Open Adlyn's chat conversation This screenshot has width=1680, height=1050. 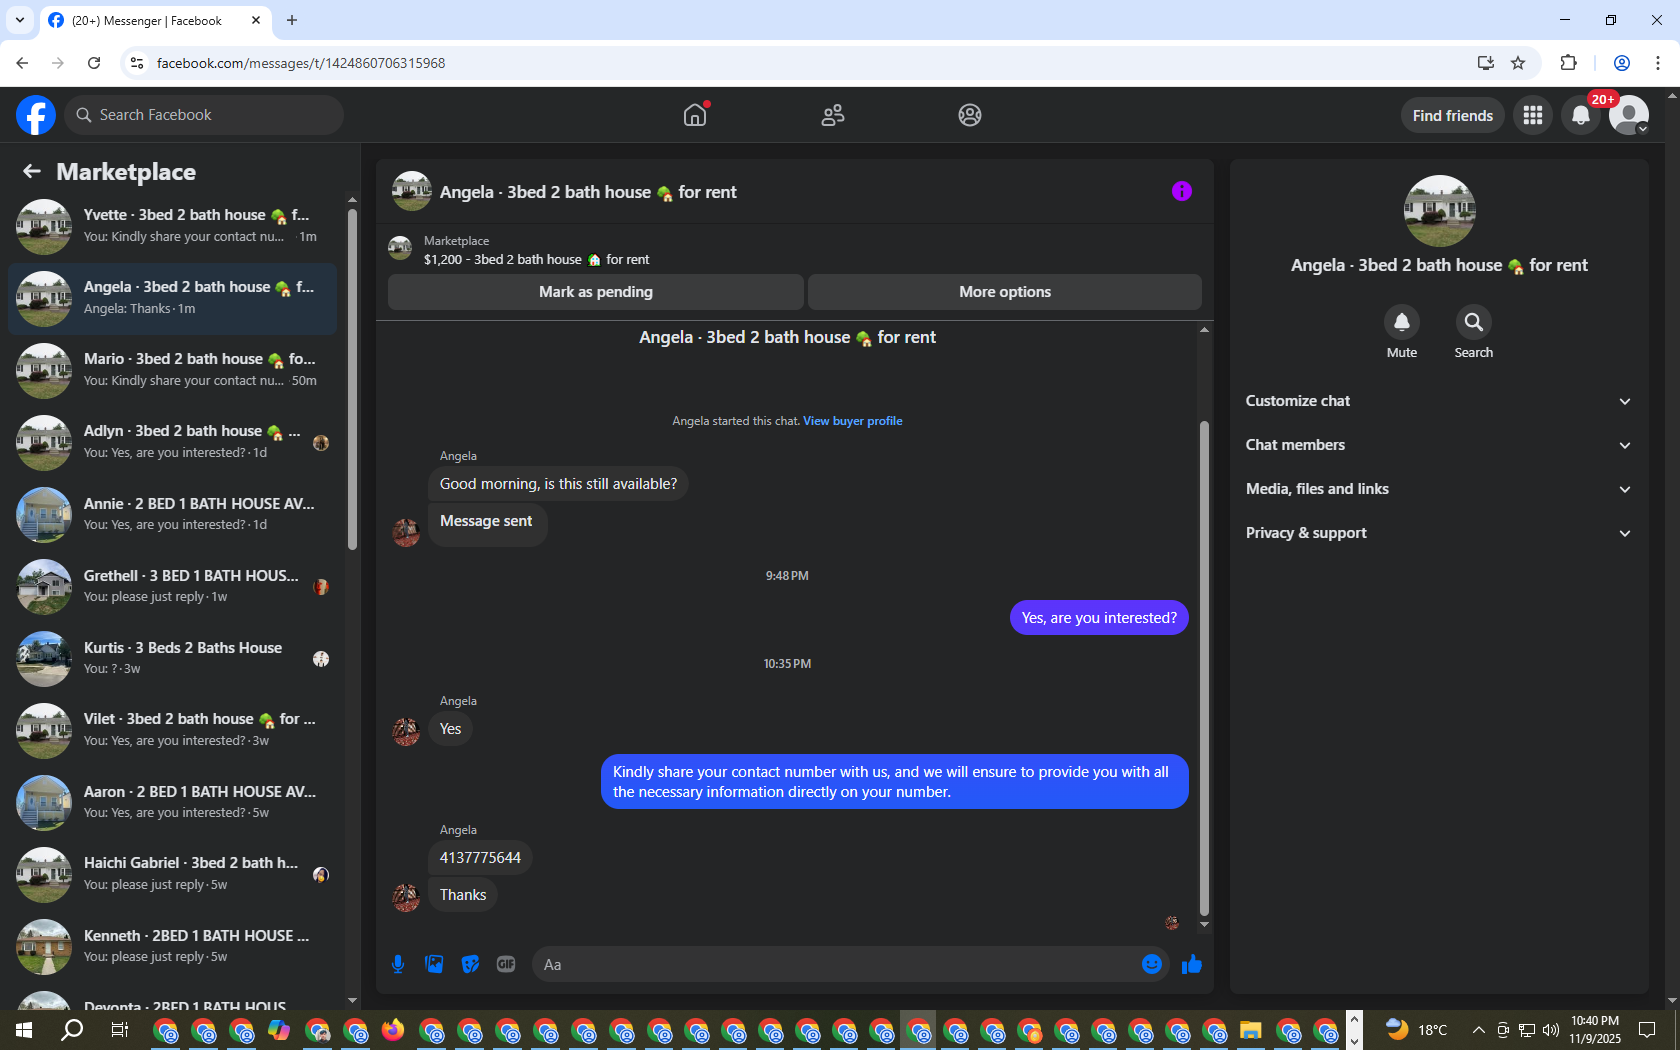(173, 442)
